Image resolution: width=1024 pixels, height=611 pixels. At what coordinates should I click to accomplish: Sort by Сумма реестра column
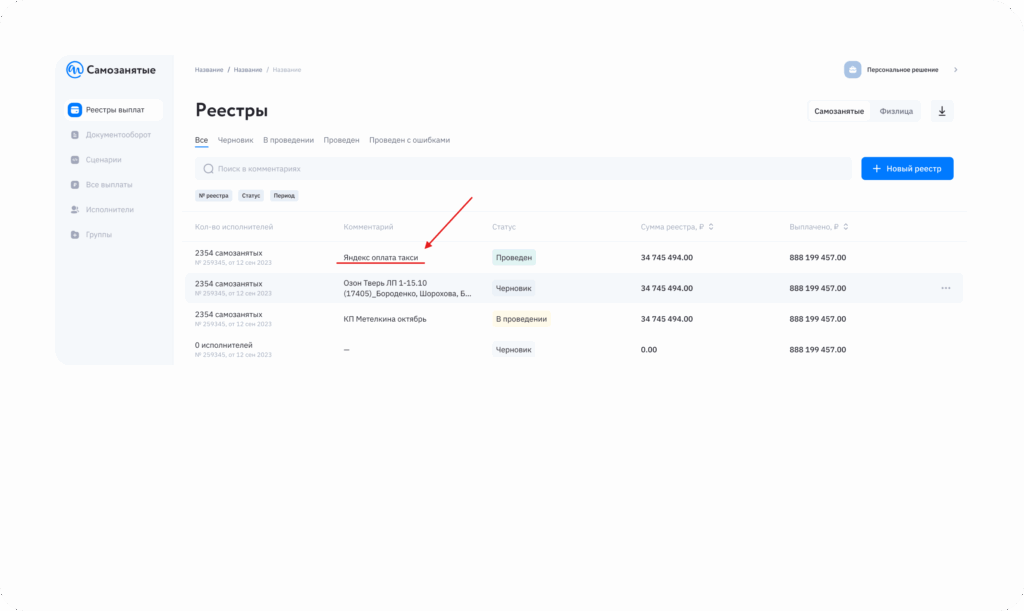710,227
